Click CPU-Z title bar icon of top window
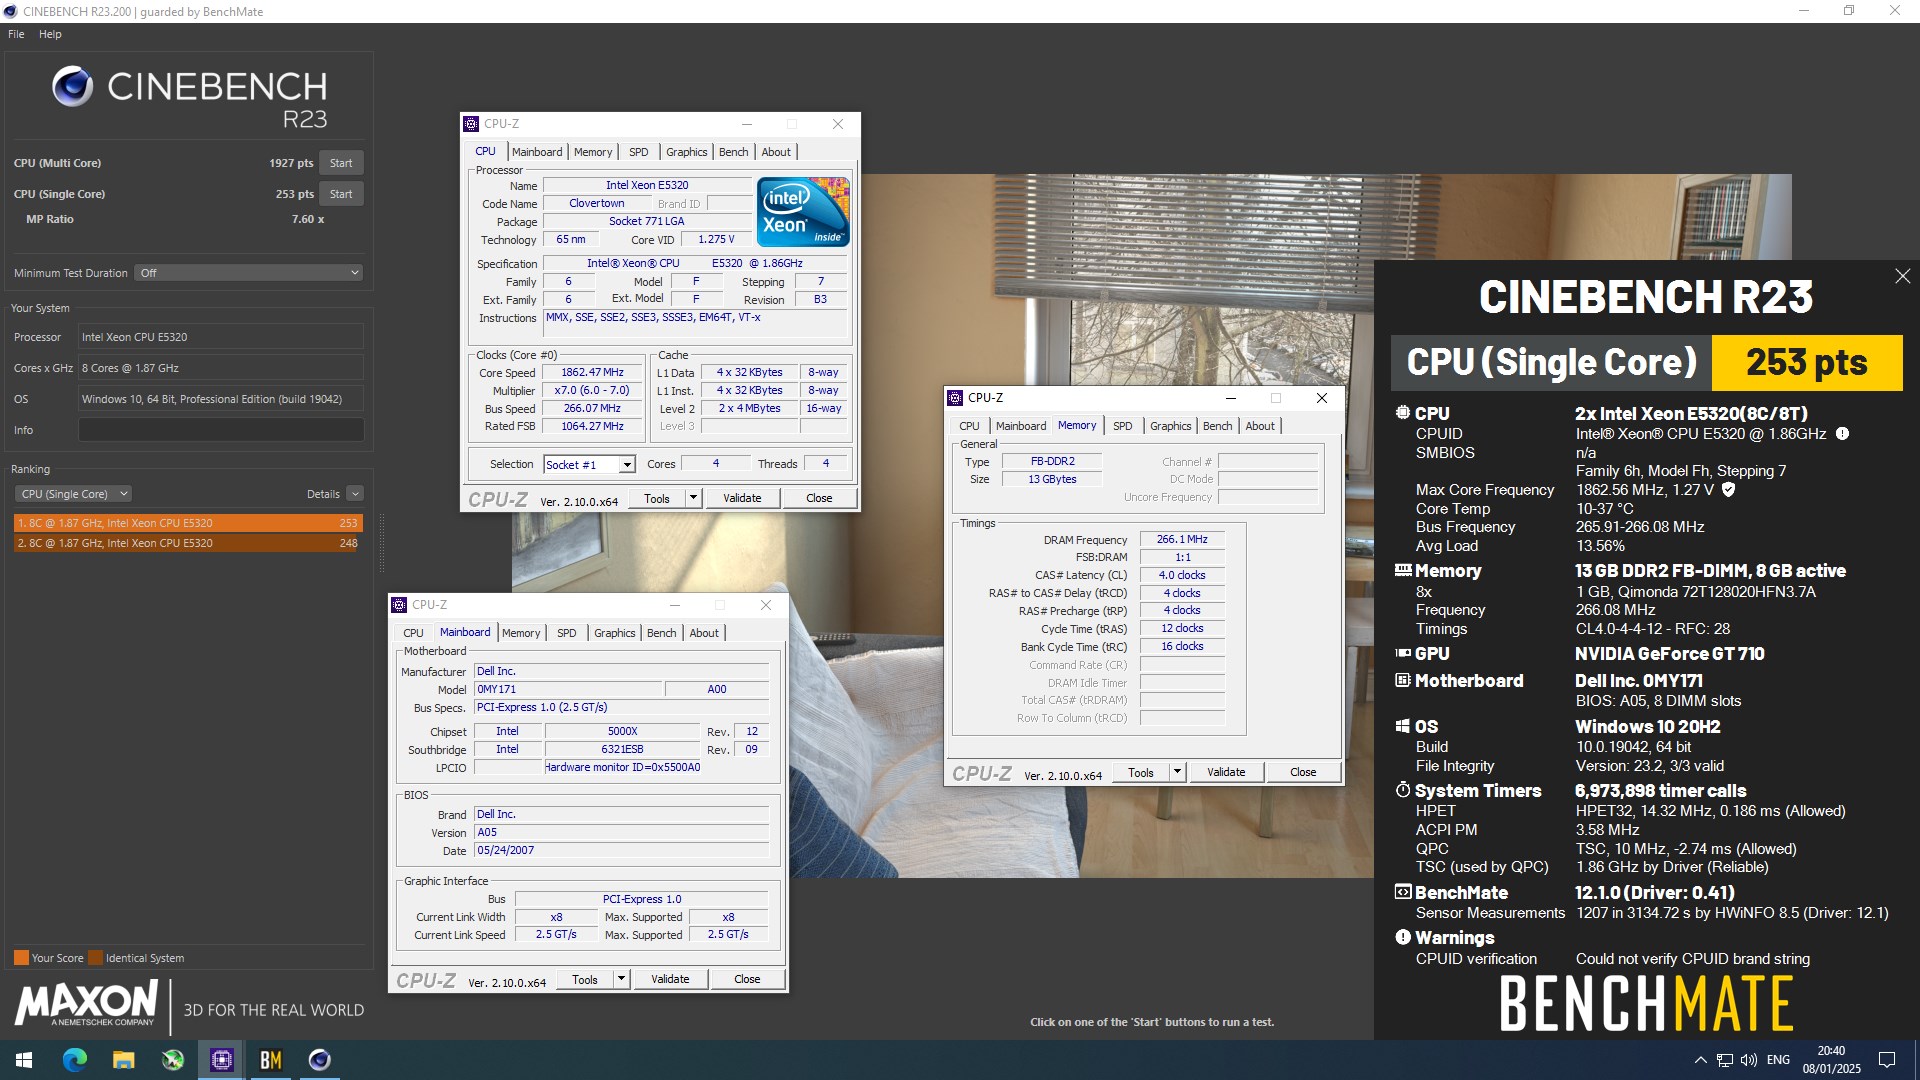 pyautogui.click(x=471, y=124)
